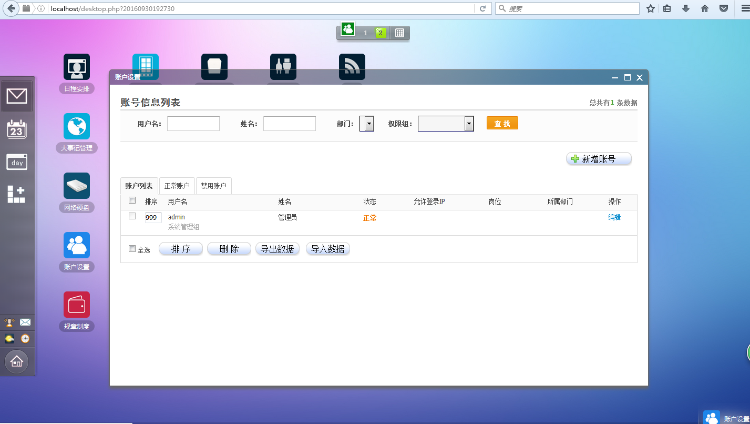Open the RSS feed desktop icon
This screenshot has height=424, width=750.
pyautogui.click(x=352, y=67)
